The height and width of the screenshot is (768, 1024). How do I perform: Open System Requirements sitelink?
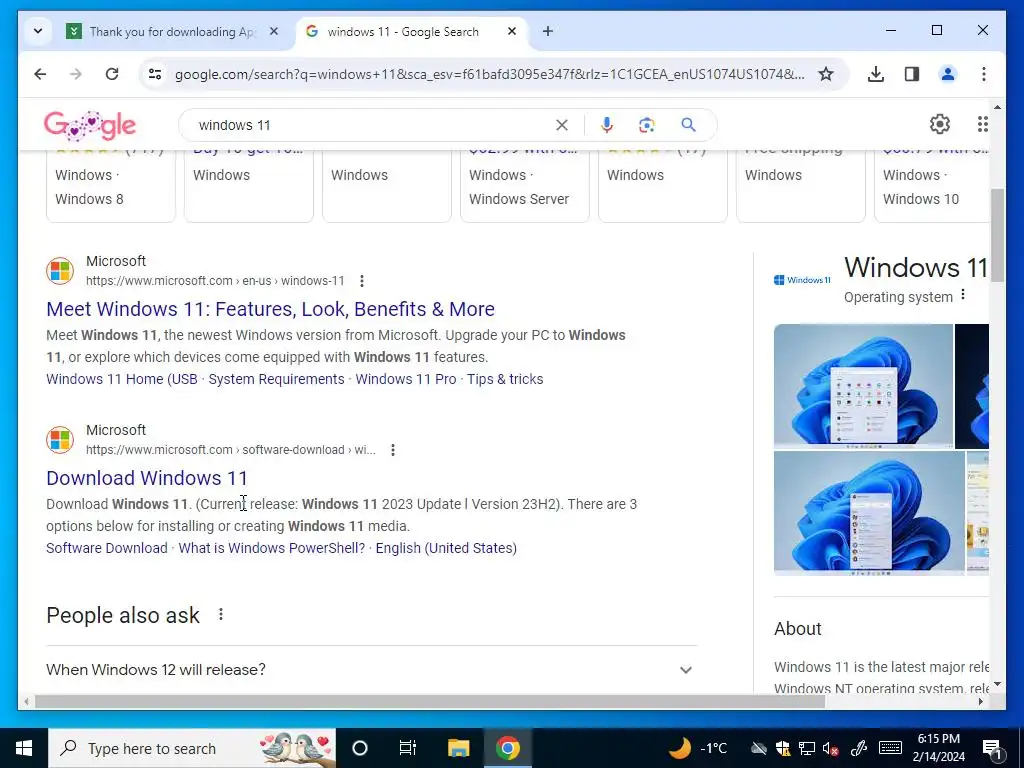click(276, 379)
